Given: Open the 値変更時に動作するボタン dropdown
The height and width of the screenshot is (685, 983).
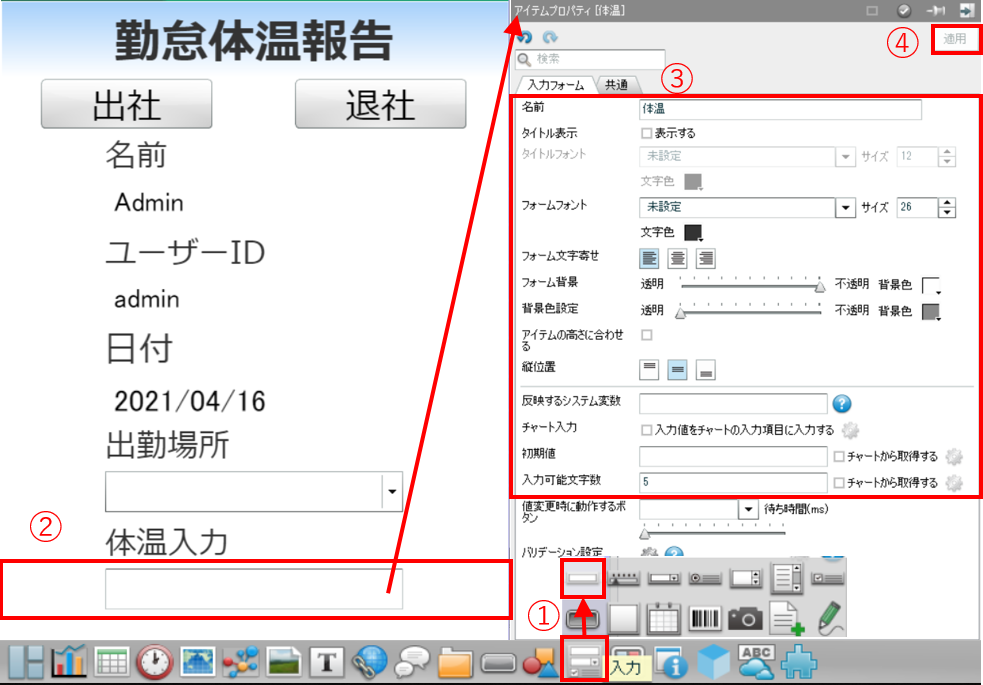Looking at the screenshot, I should pyautogui.click(x=748, y=509).
